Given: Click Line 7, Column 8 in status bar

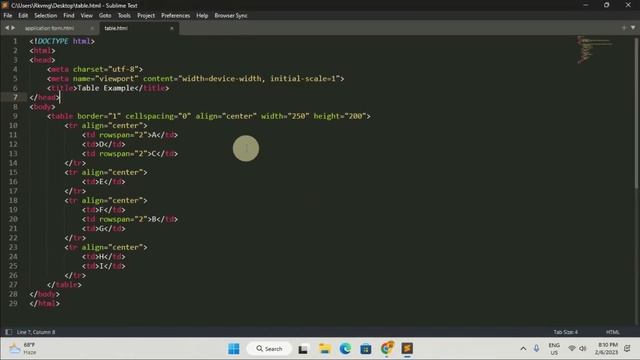Looking at the screenshot, I should 36,332.
